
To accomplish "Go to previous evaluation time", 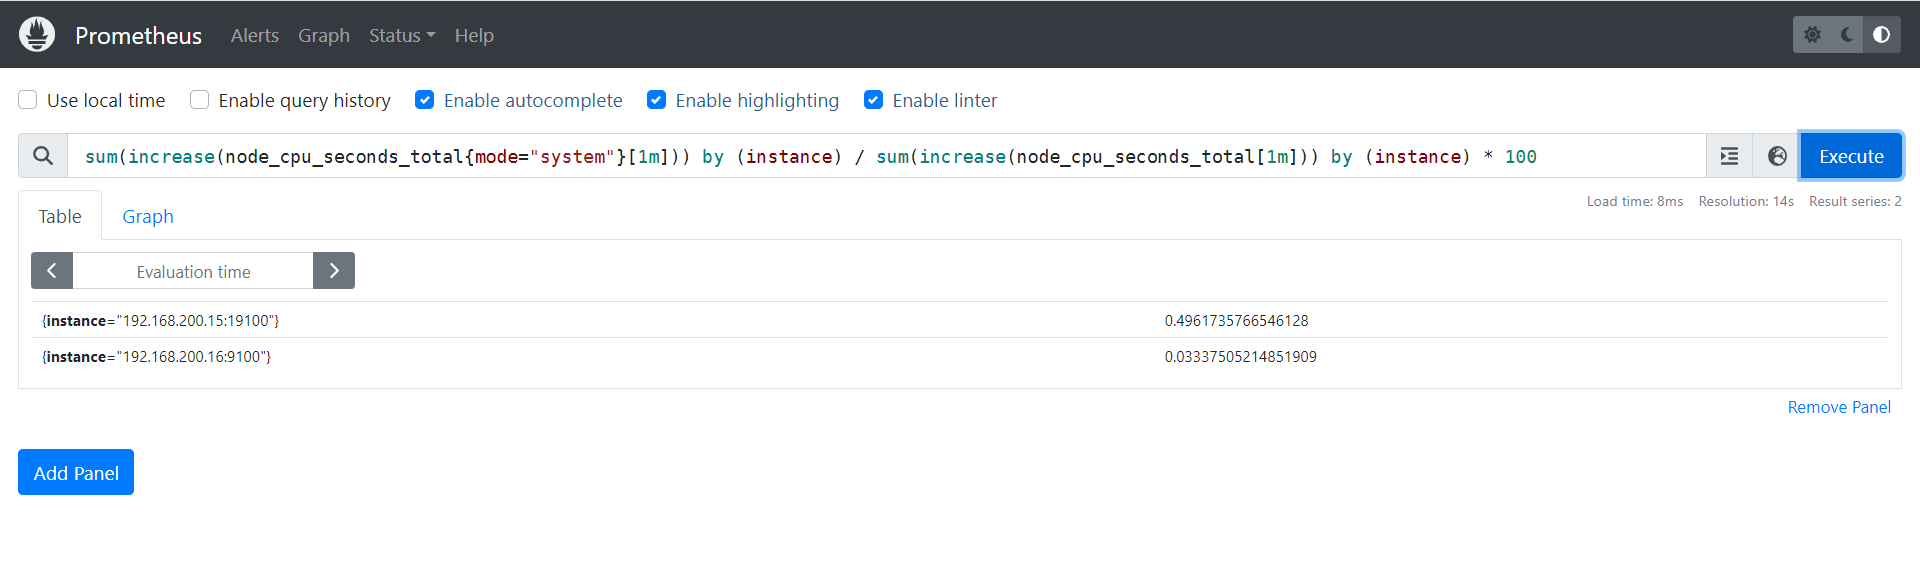I will 52,271.
